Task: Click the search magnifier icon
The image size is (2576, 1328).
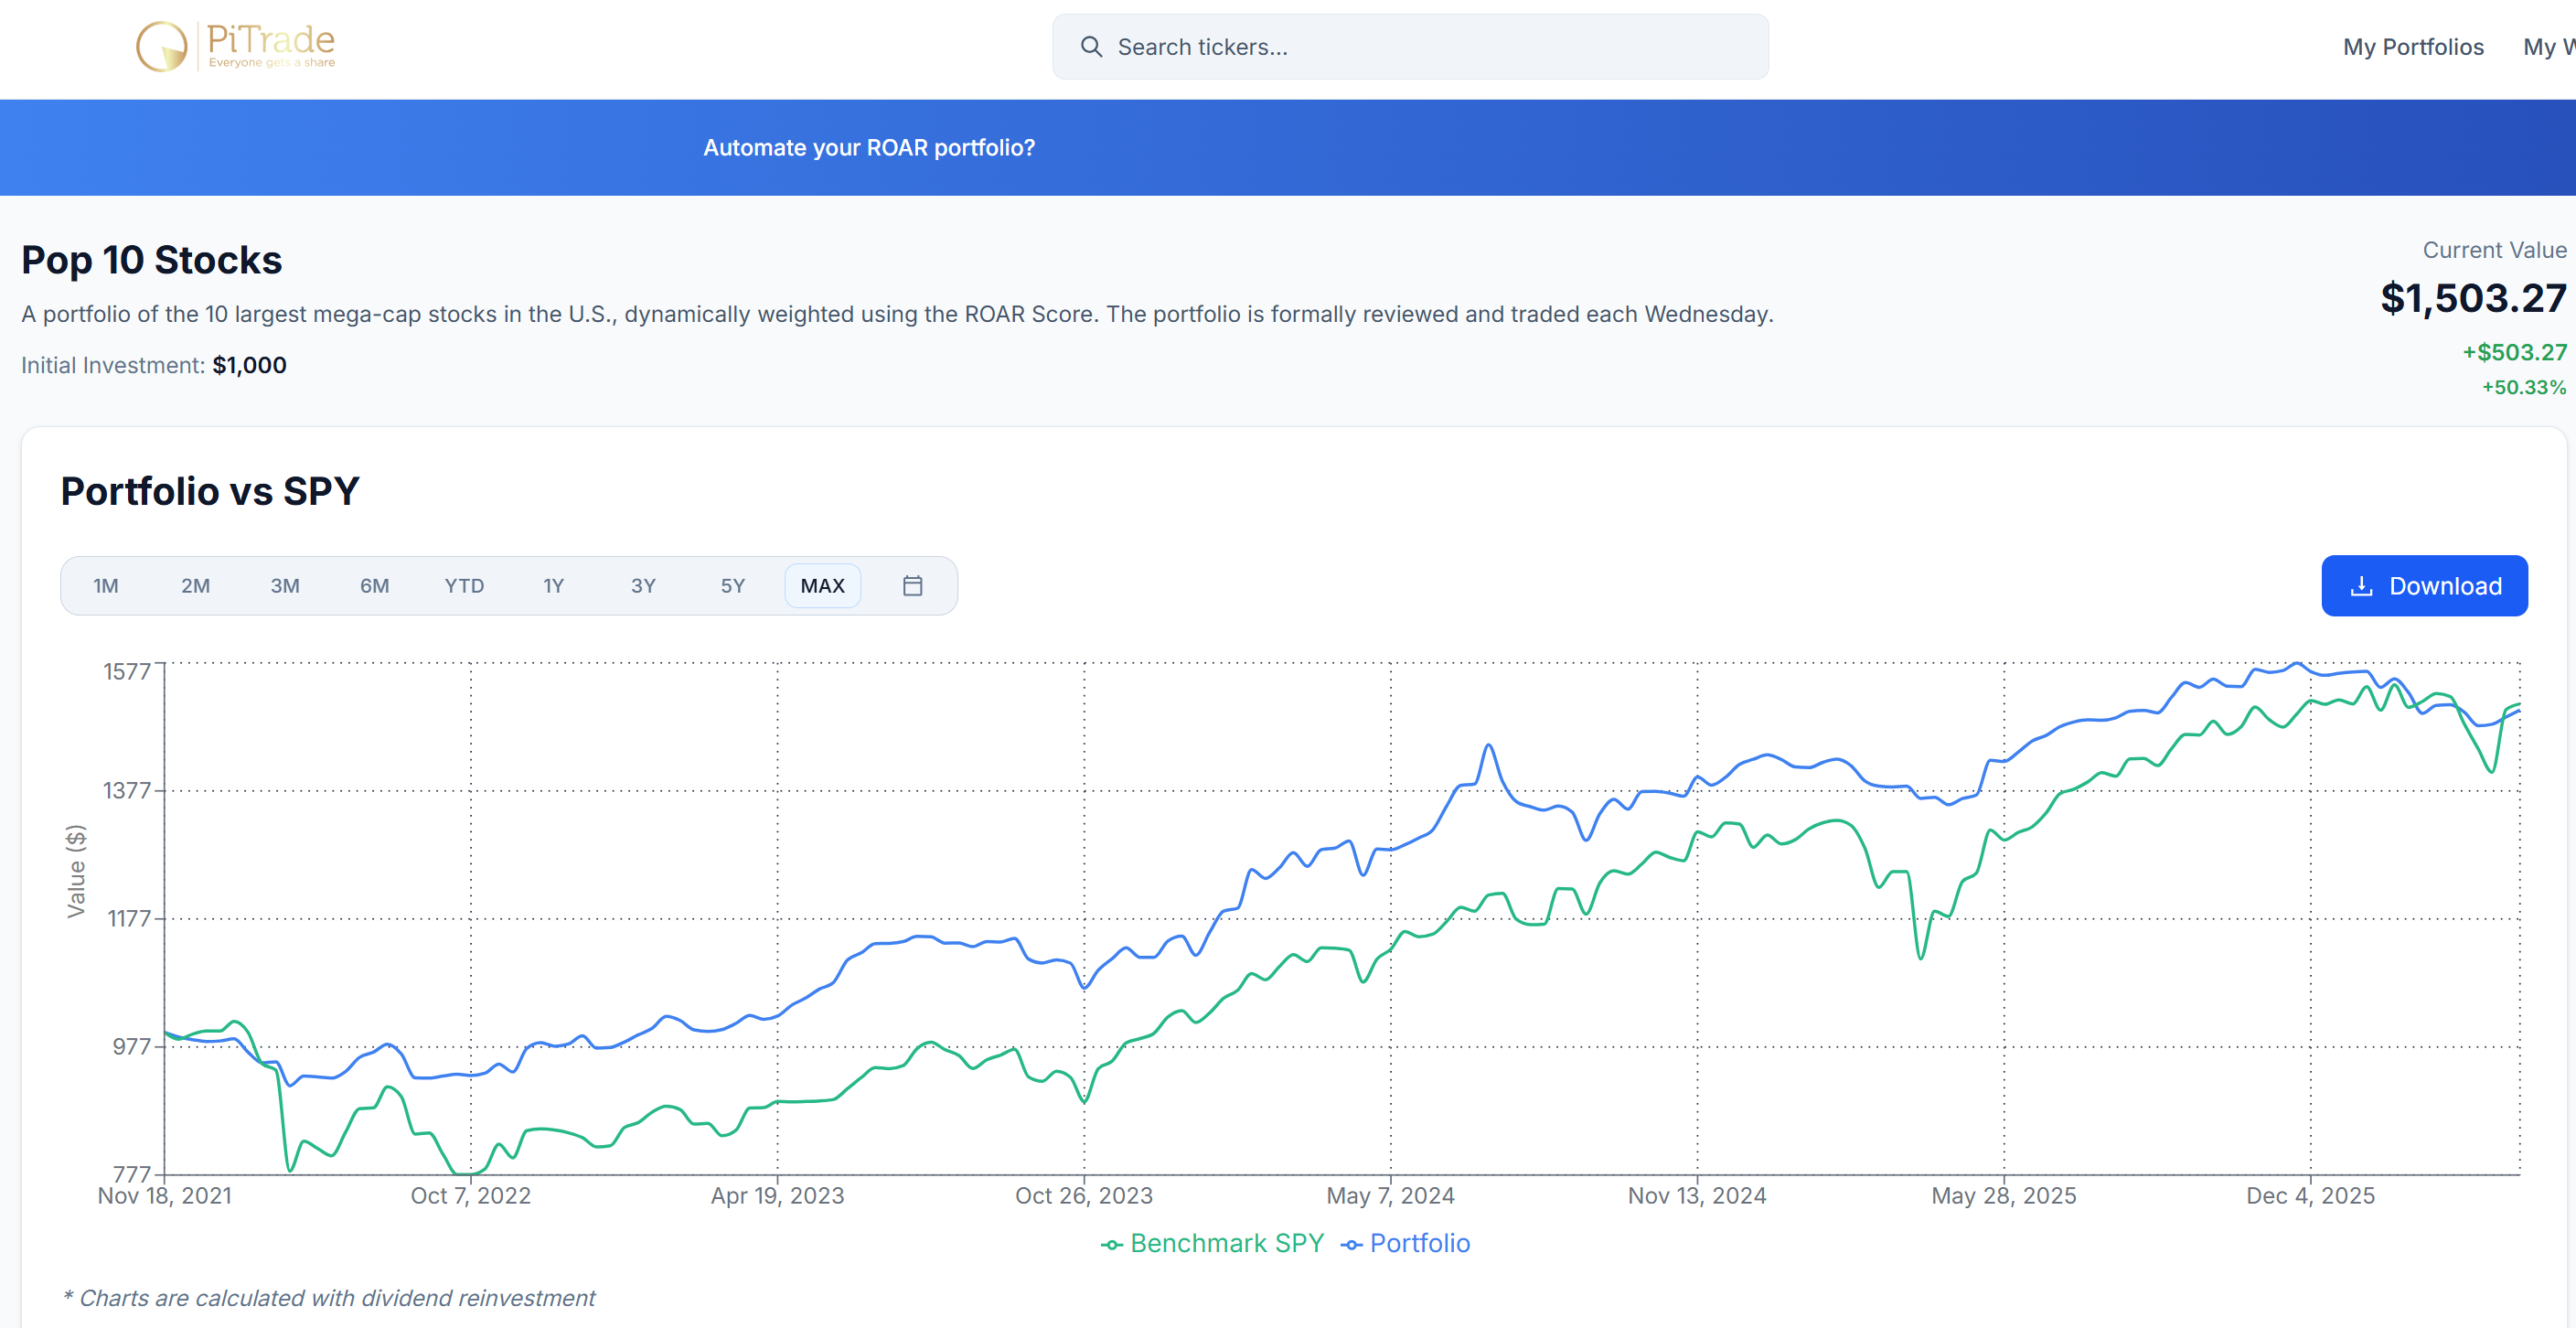Action: (x=1091, y=47)
